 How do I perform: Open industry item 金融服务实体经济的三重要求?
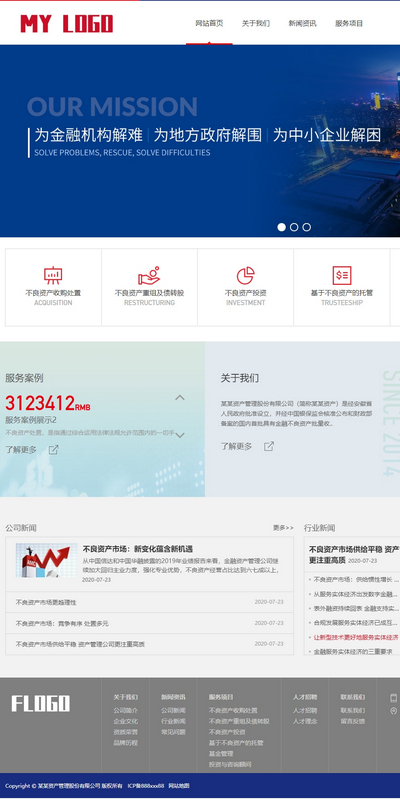tap(352, 652)
